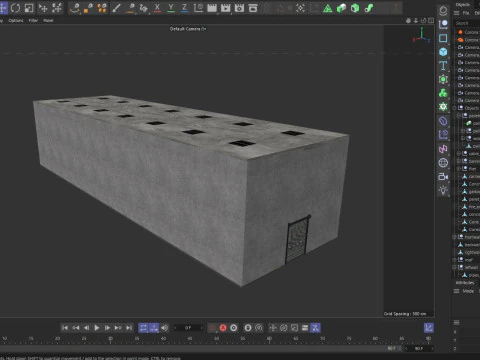This screenshot has height=360, width=480.
Task: Click the timeline marker at frame 30
Action: pos(110,339)
